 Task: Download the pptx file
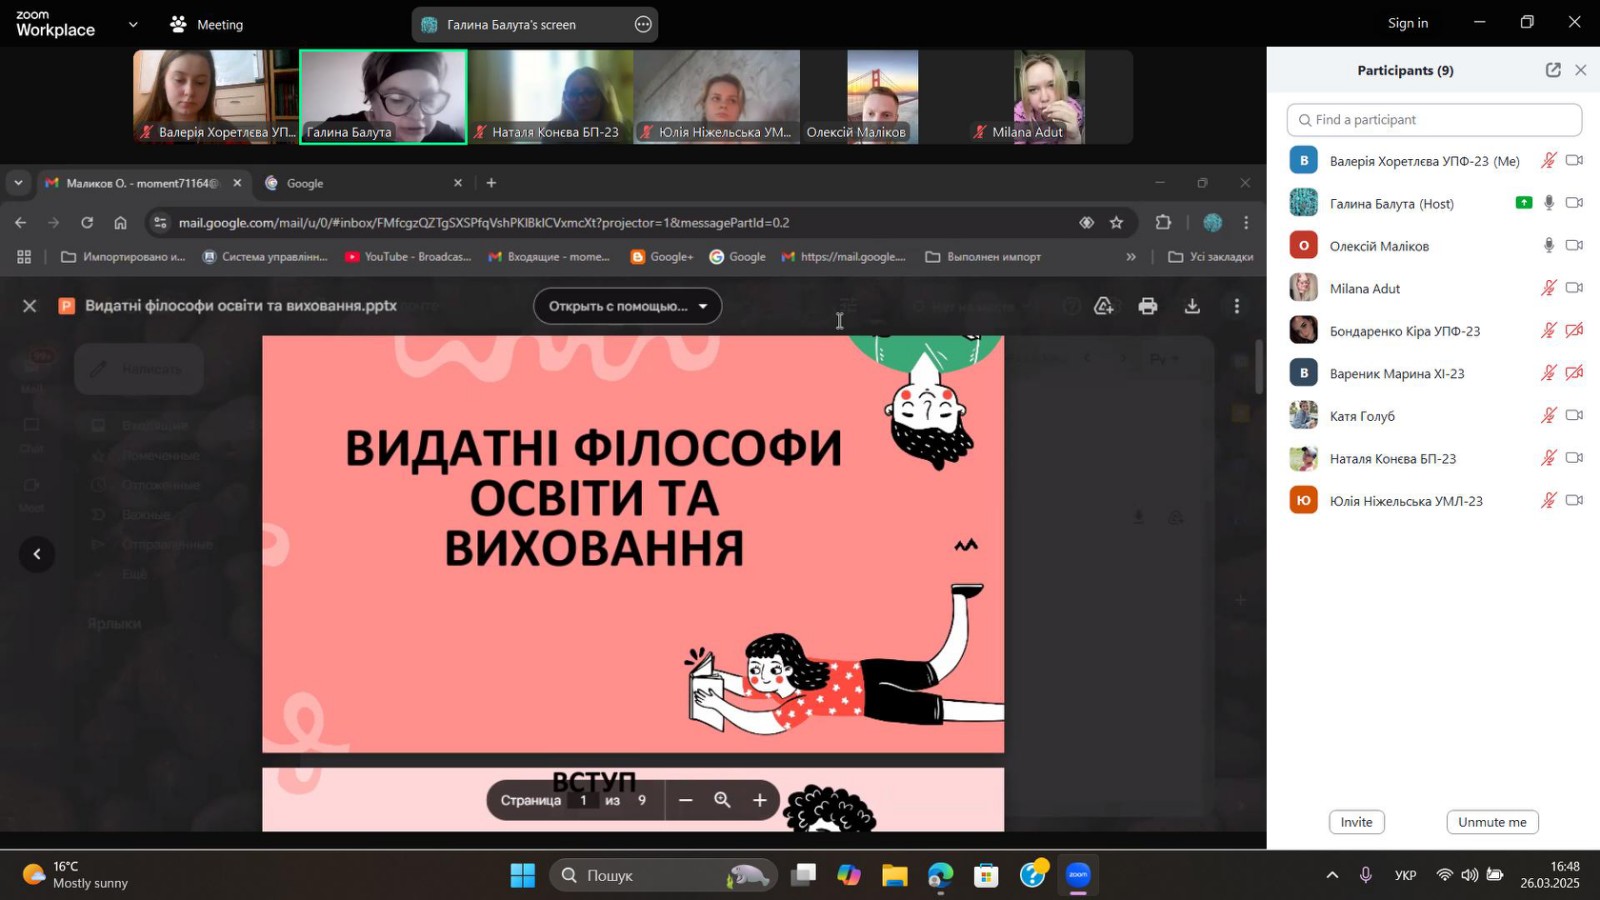(x=1192, y=306)
